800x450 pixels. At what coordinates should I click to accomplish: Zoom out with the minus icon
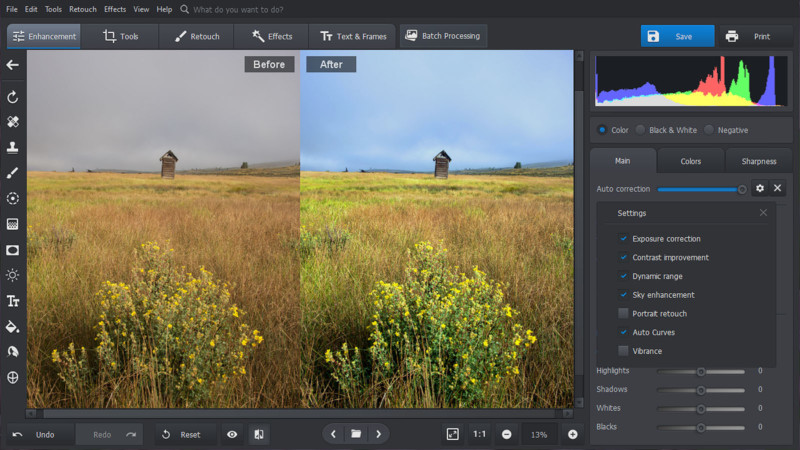tap(507, 434)
